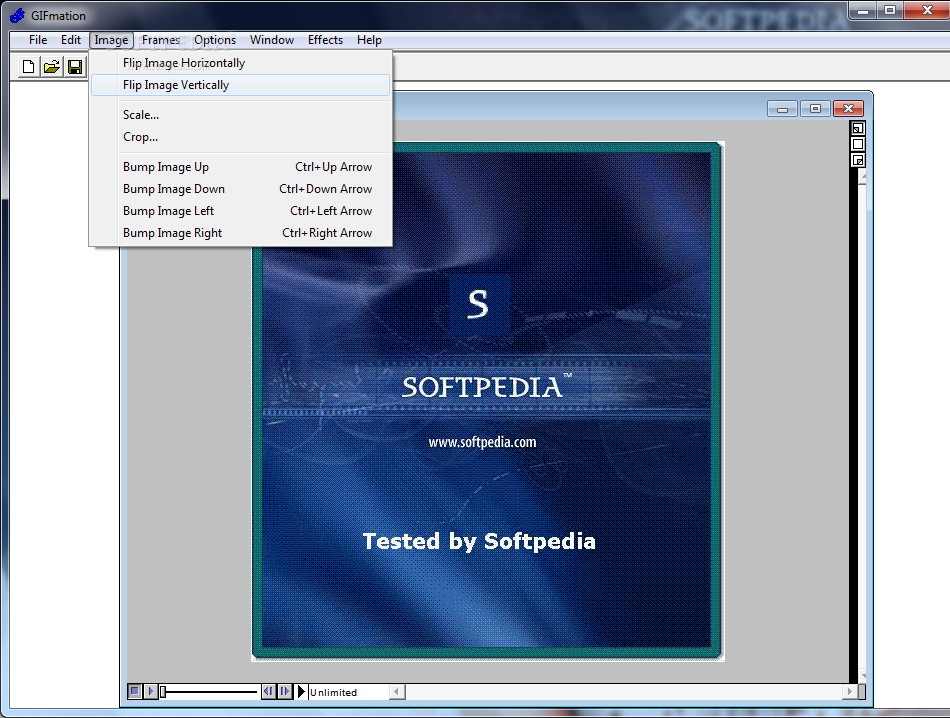This screenshot has height=718, width=950.
Task: Open the Edit menu
Action: (71, 39)
